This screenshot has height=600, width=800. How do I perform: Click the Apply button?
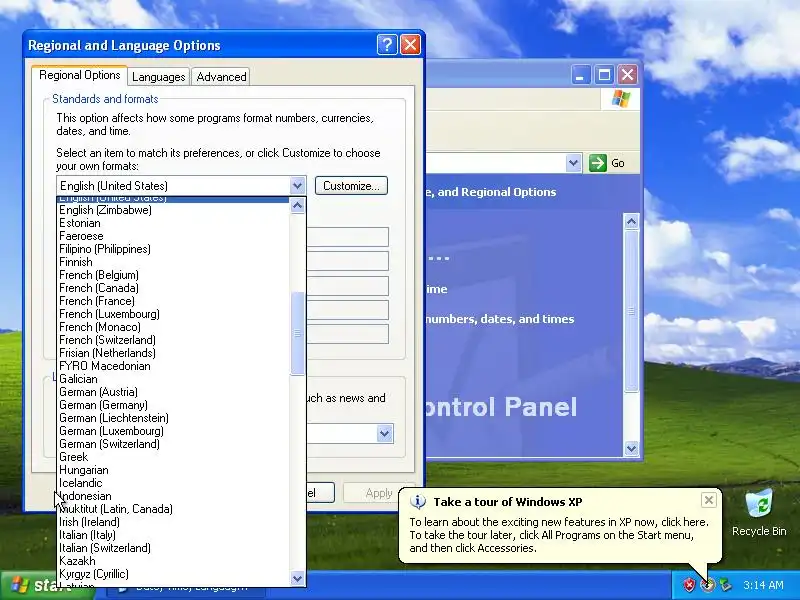click(379, 493)
